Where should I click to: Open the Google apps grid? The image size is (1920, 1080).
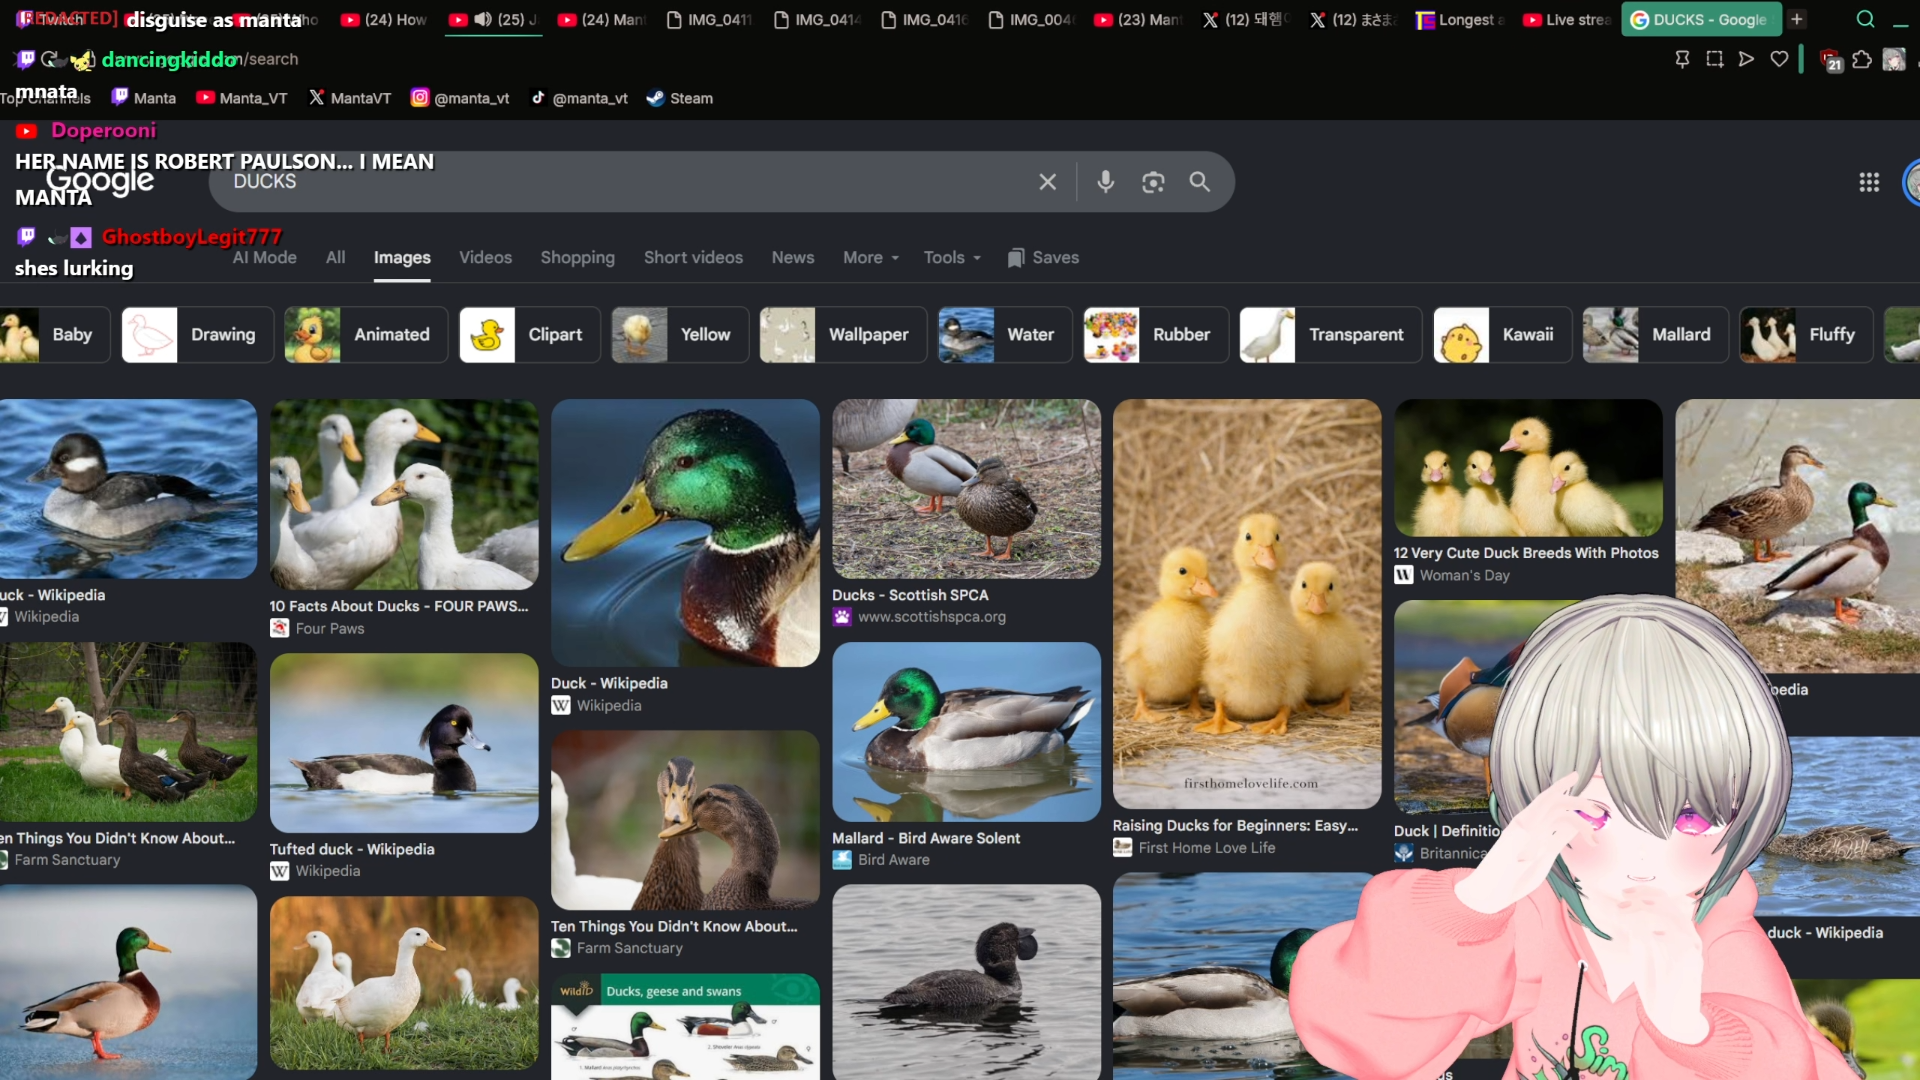click(x=1869, y=182)
